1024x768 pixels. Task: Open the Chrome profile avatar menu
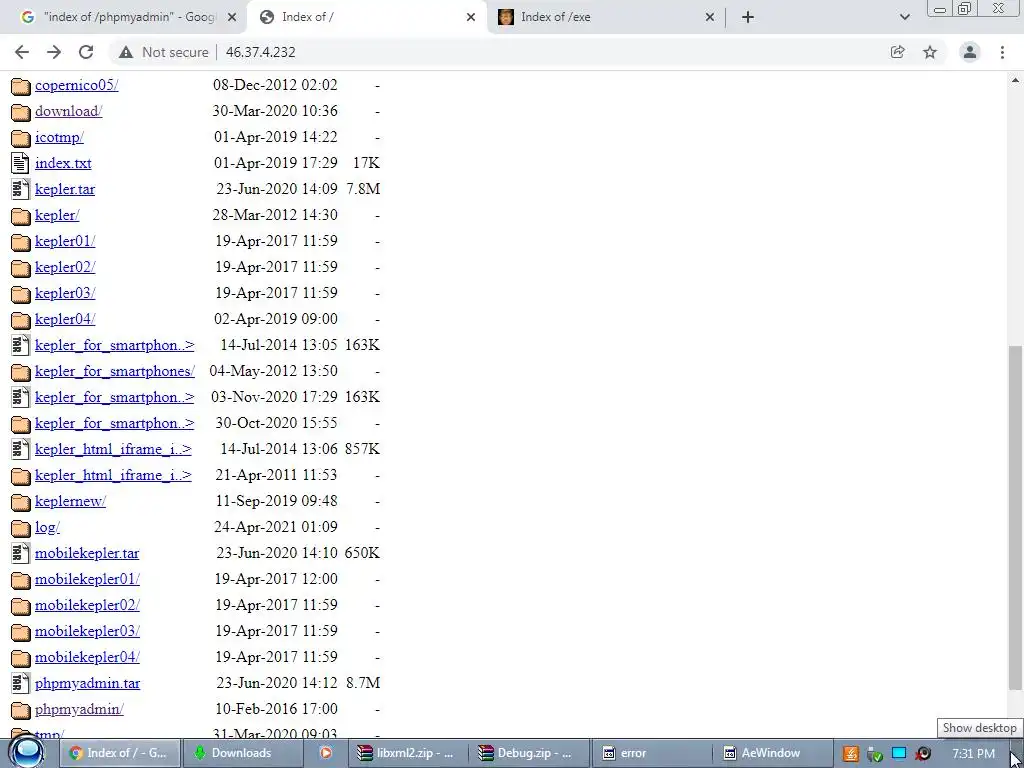(x=970, y=52)
